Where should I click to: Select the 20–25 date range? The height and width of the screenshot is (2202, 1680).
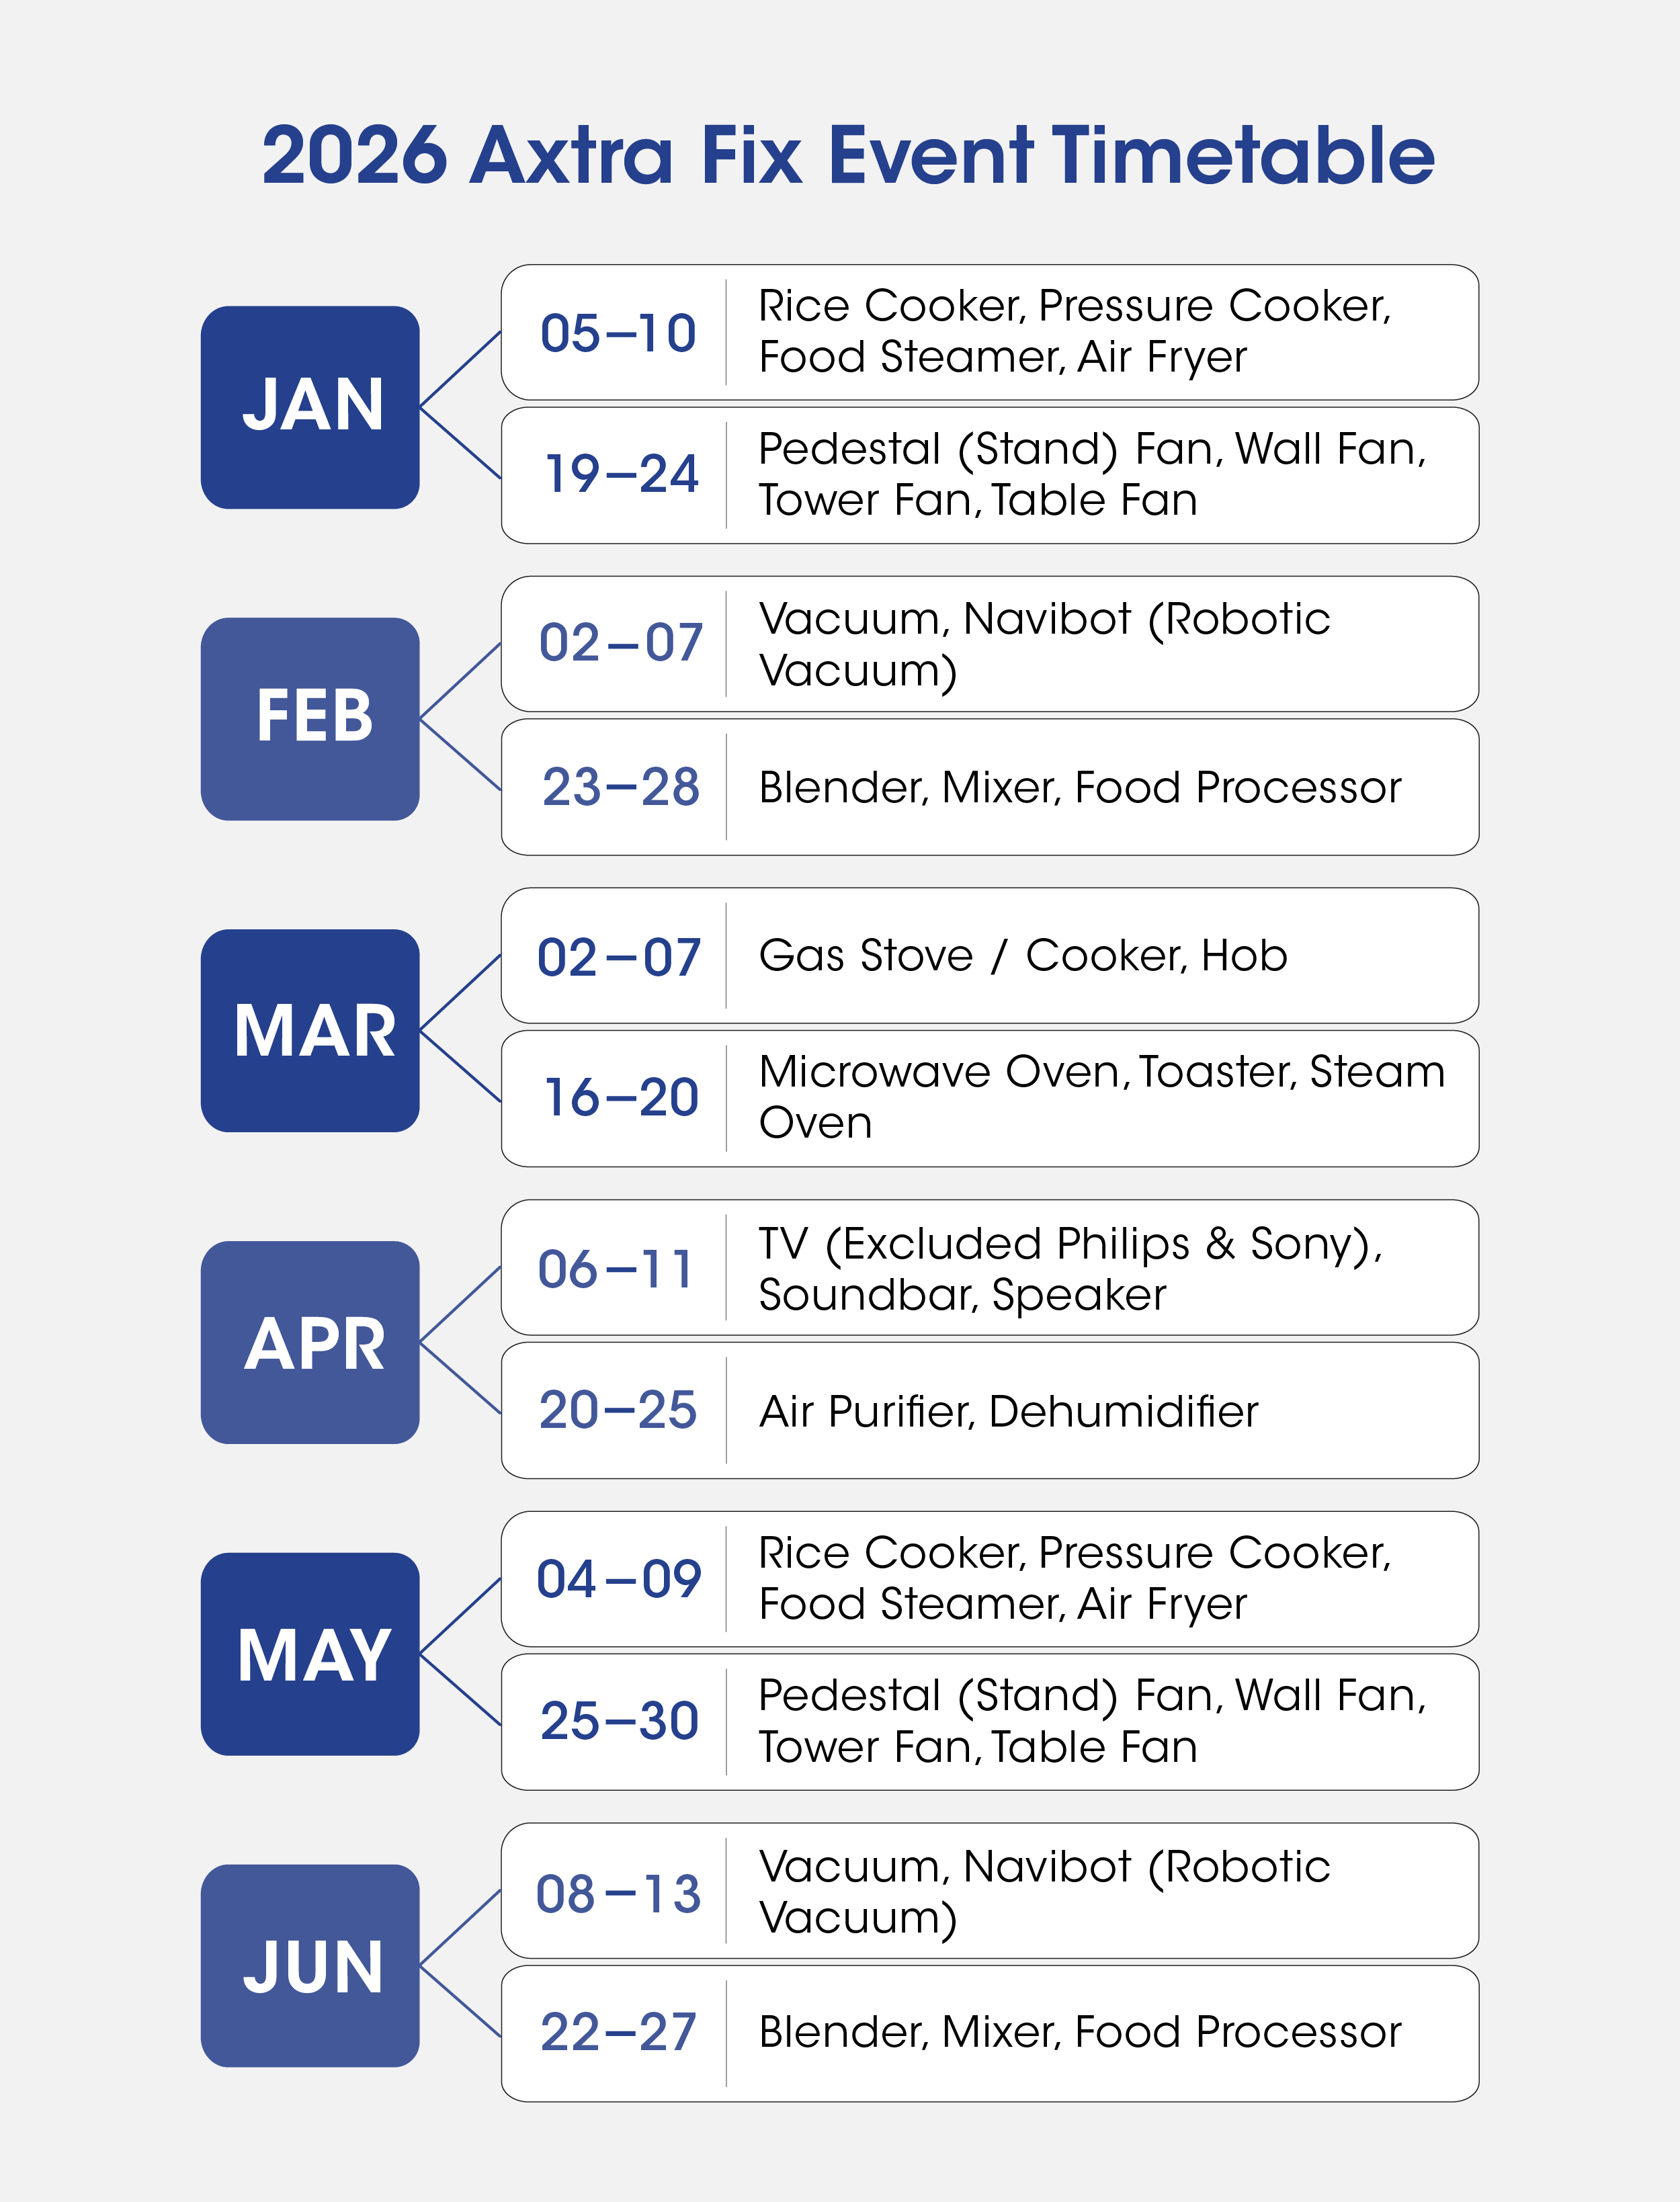pyautogui.click(x=618, y=1410)
